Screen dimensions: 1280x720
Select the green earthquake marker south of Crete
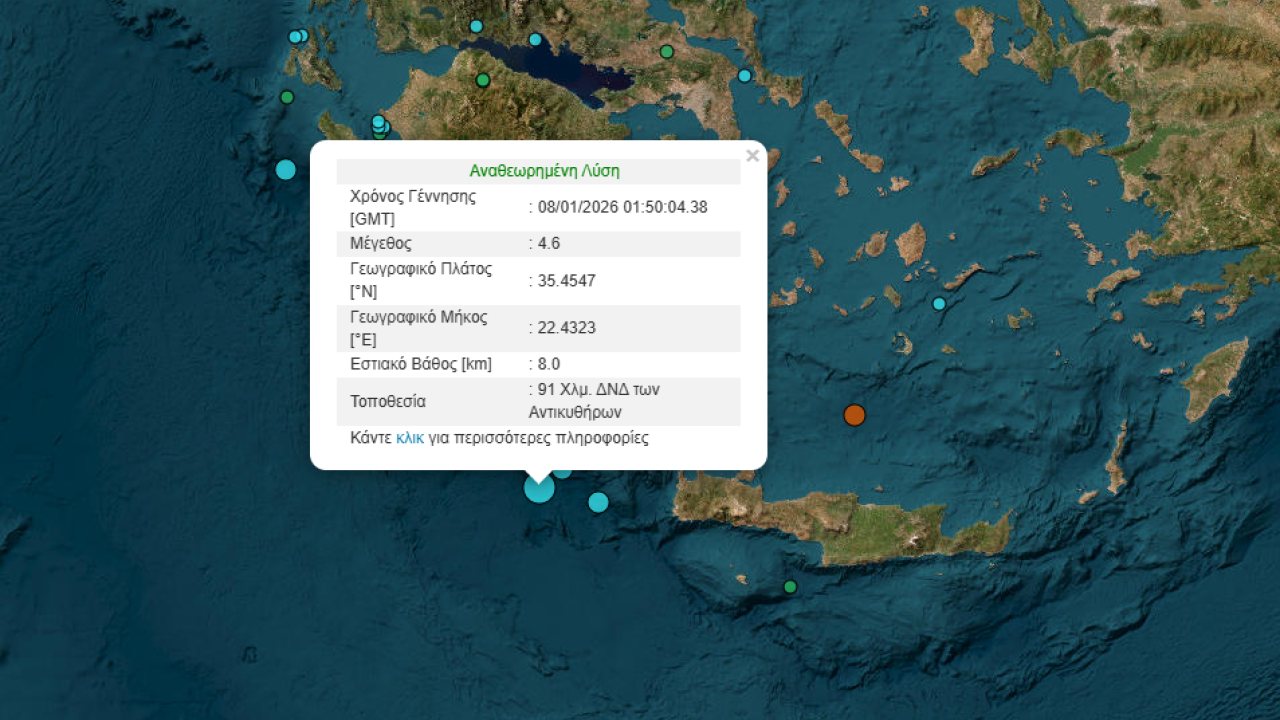point(792,587)
